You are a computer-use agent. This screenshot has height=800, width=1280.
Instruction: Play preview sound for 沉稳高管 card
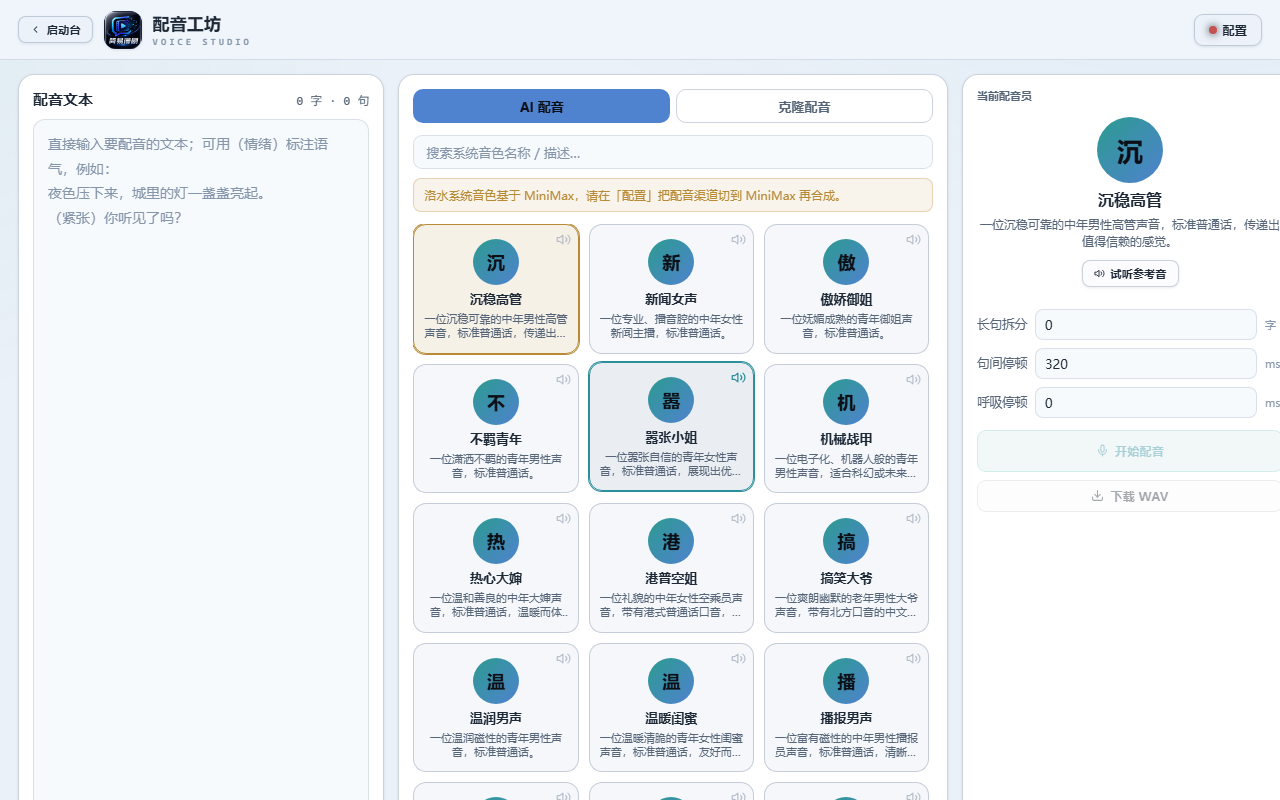563,240
